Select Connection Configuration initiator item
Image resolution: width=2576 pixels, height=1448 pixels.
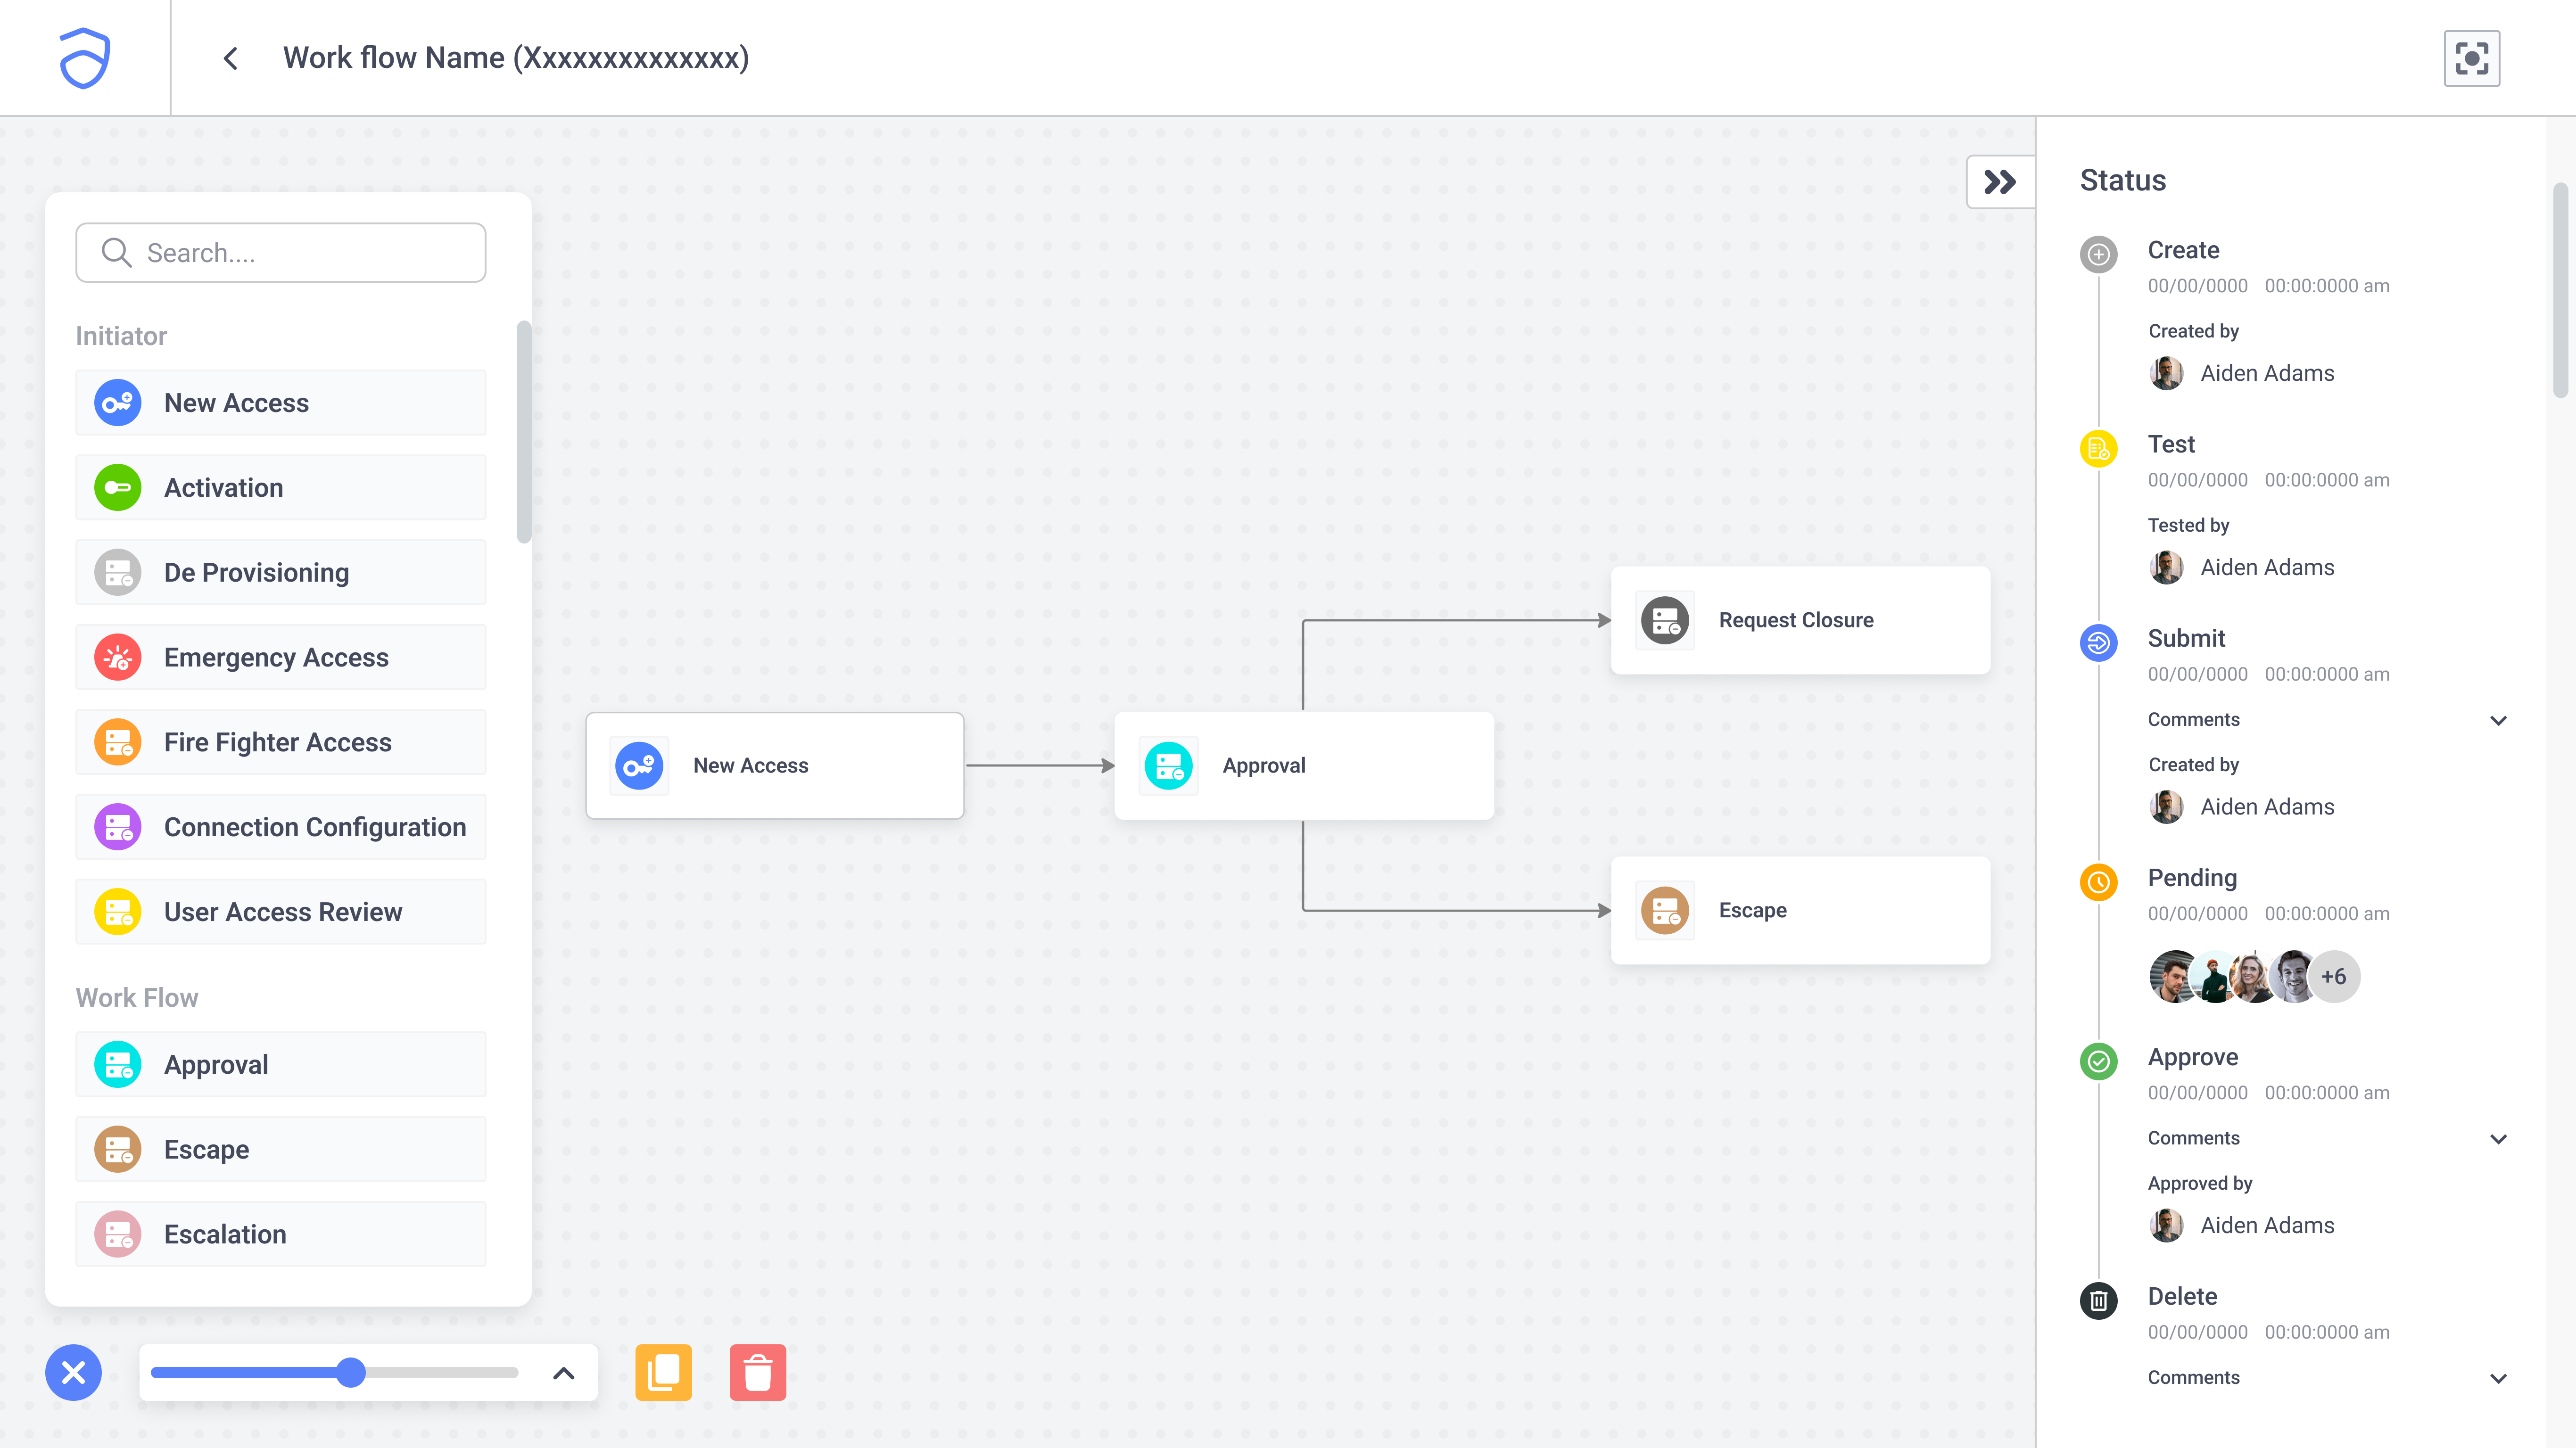pyautogui.click(x=281, y=827)
